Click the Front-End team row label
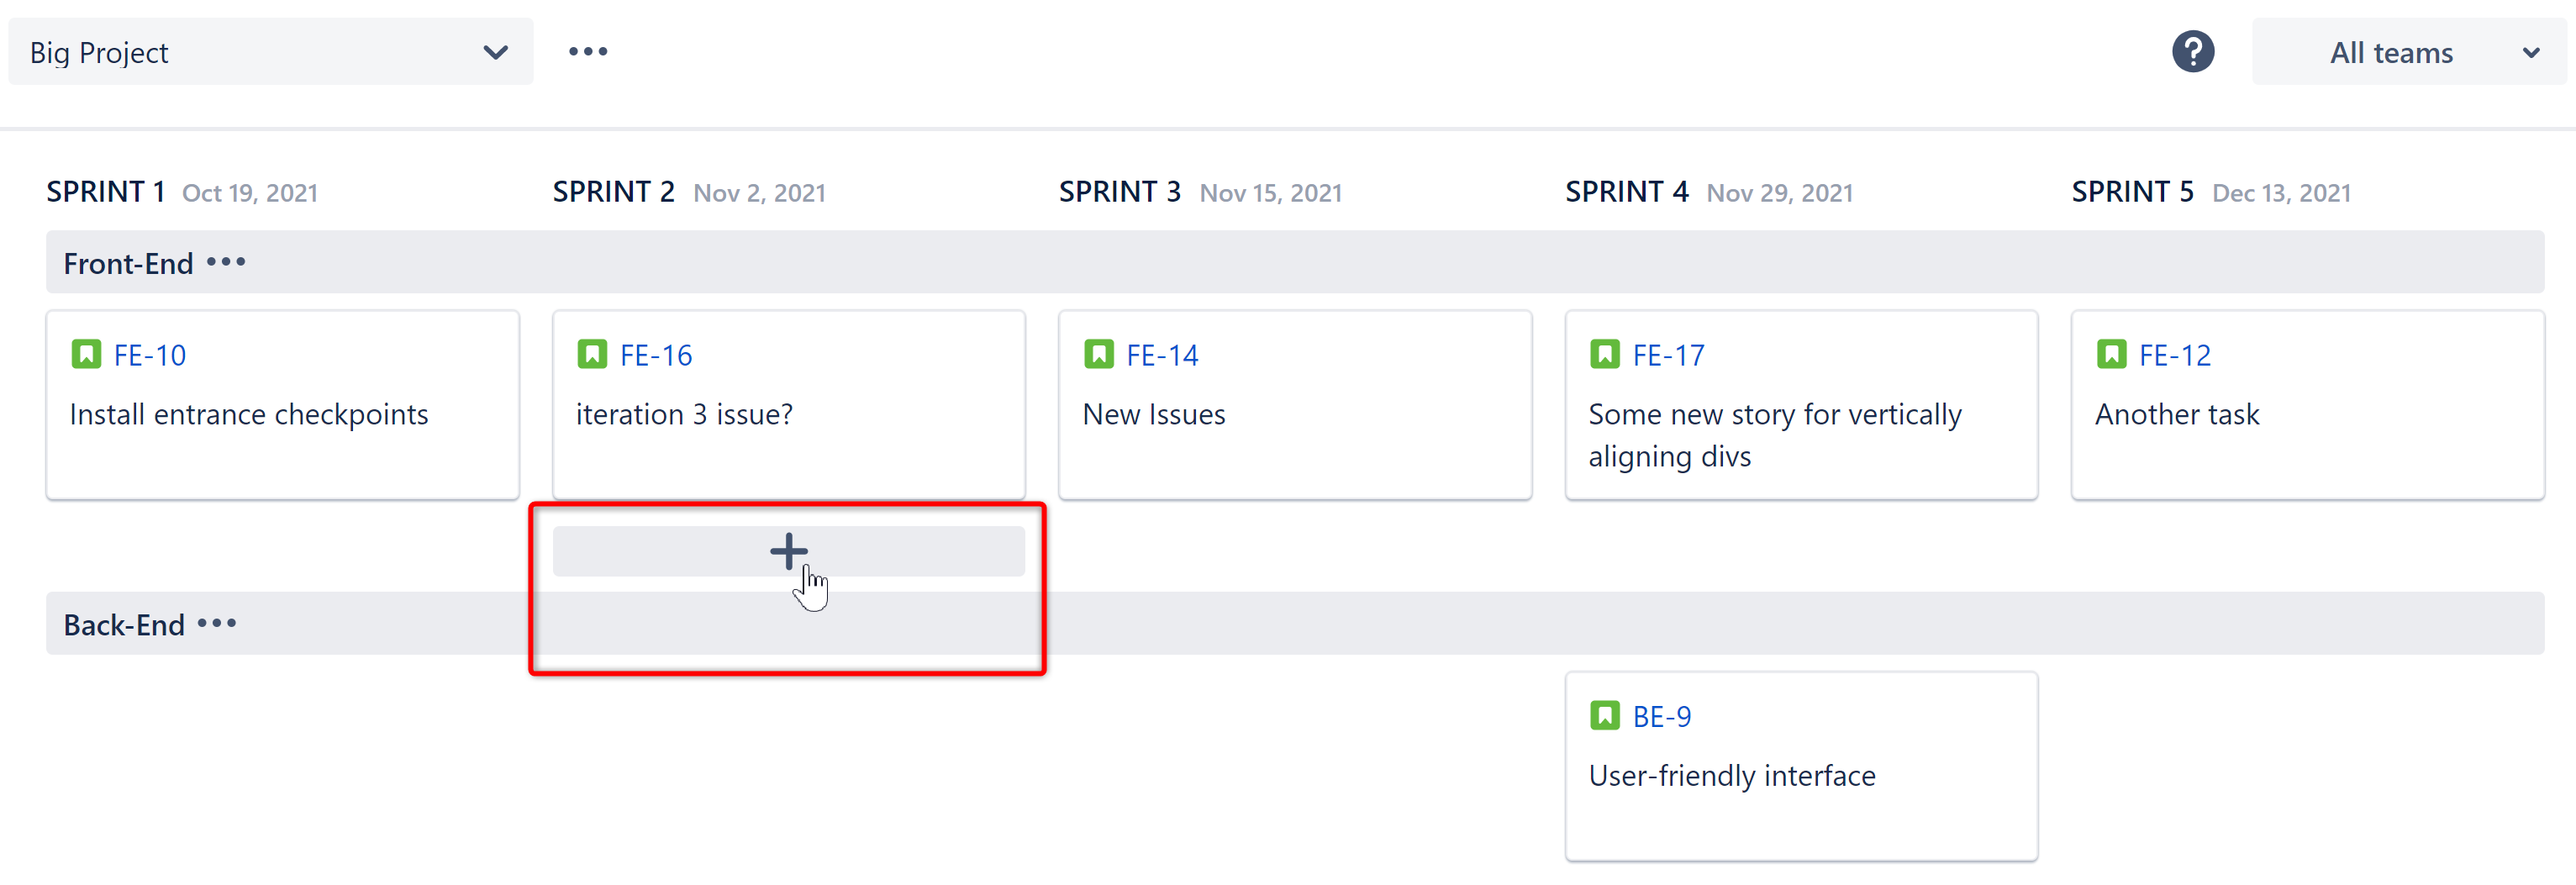 [x=128, y=263]
